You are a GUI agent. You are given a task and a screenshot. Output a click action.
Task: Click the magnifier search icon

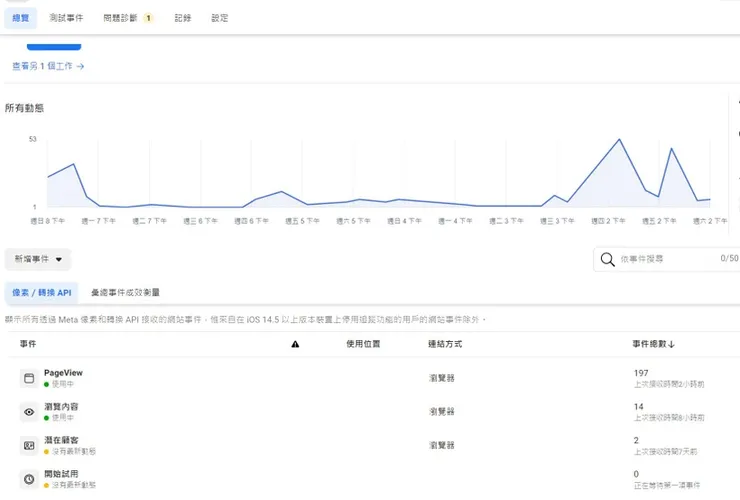pyautogui.click(x=607, y=259)
